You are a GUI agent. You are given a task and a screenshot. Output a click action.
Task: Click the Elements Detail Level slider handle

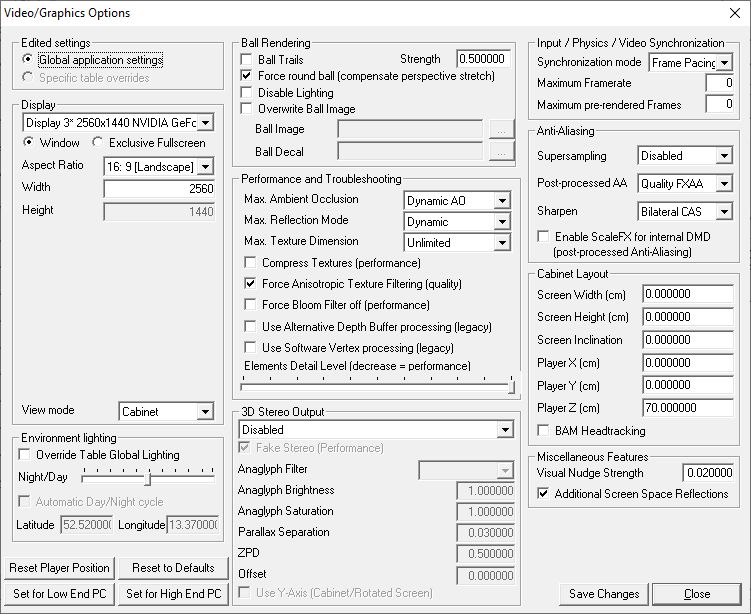point(511,385)
